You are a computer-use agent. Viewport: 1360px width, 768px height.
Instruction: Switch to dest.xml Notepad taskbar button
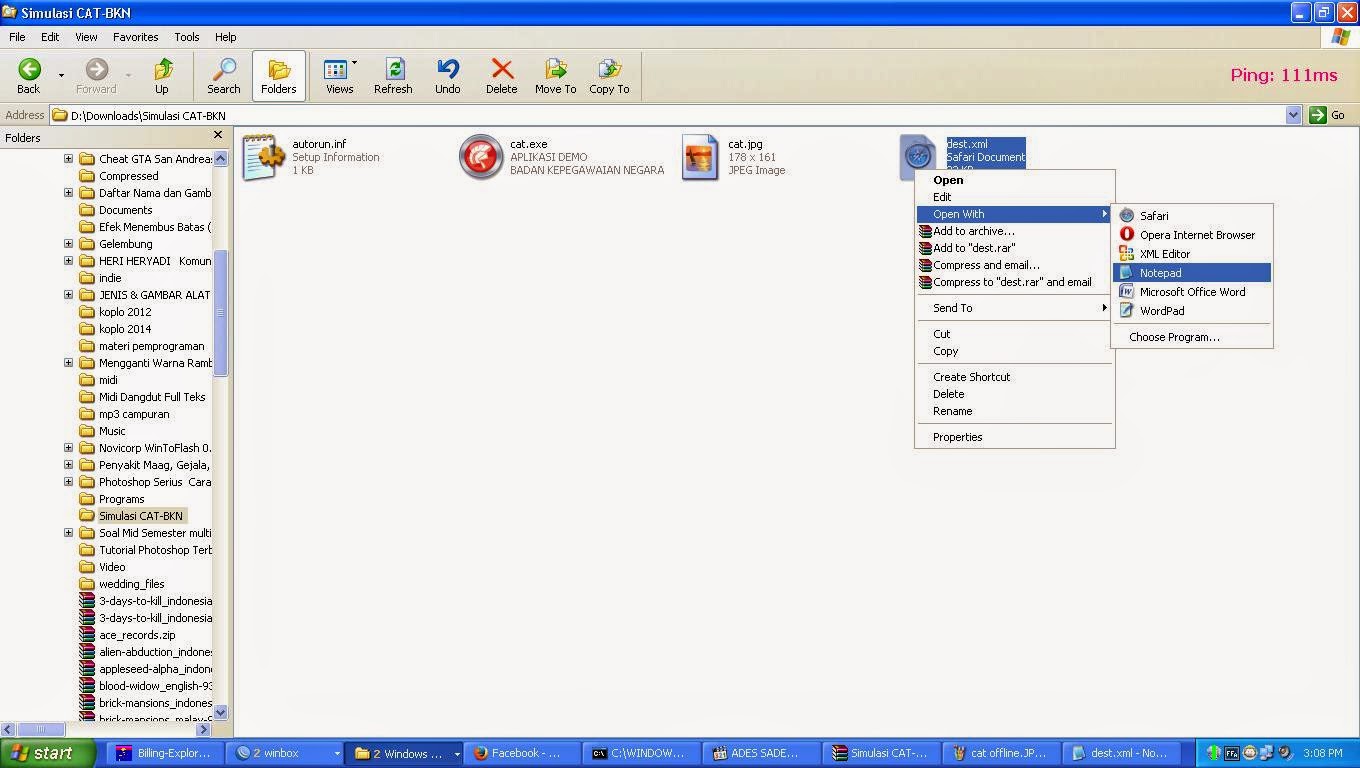pyautogui.click(x=1120, y=753)
